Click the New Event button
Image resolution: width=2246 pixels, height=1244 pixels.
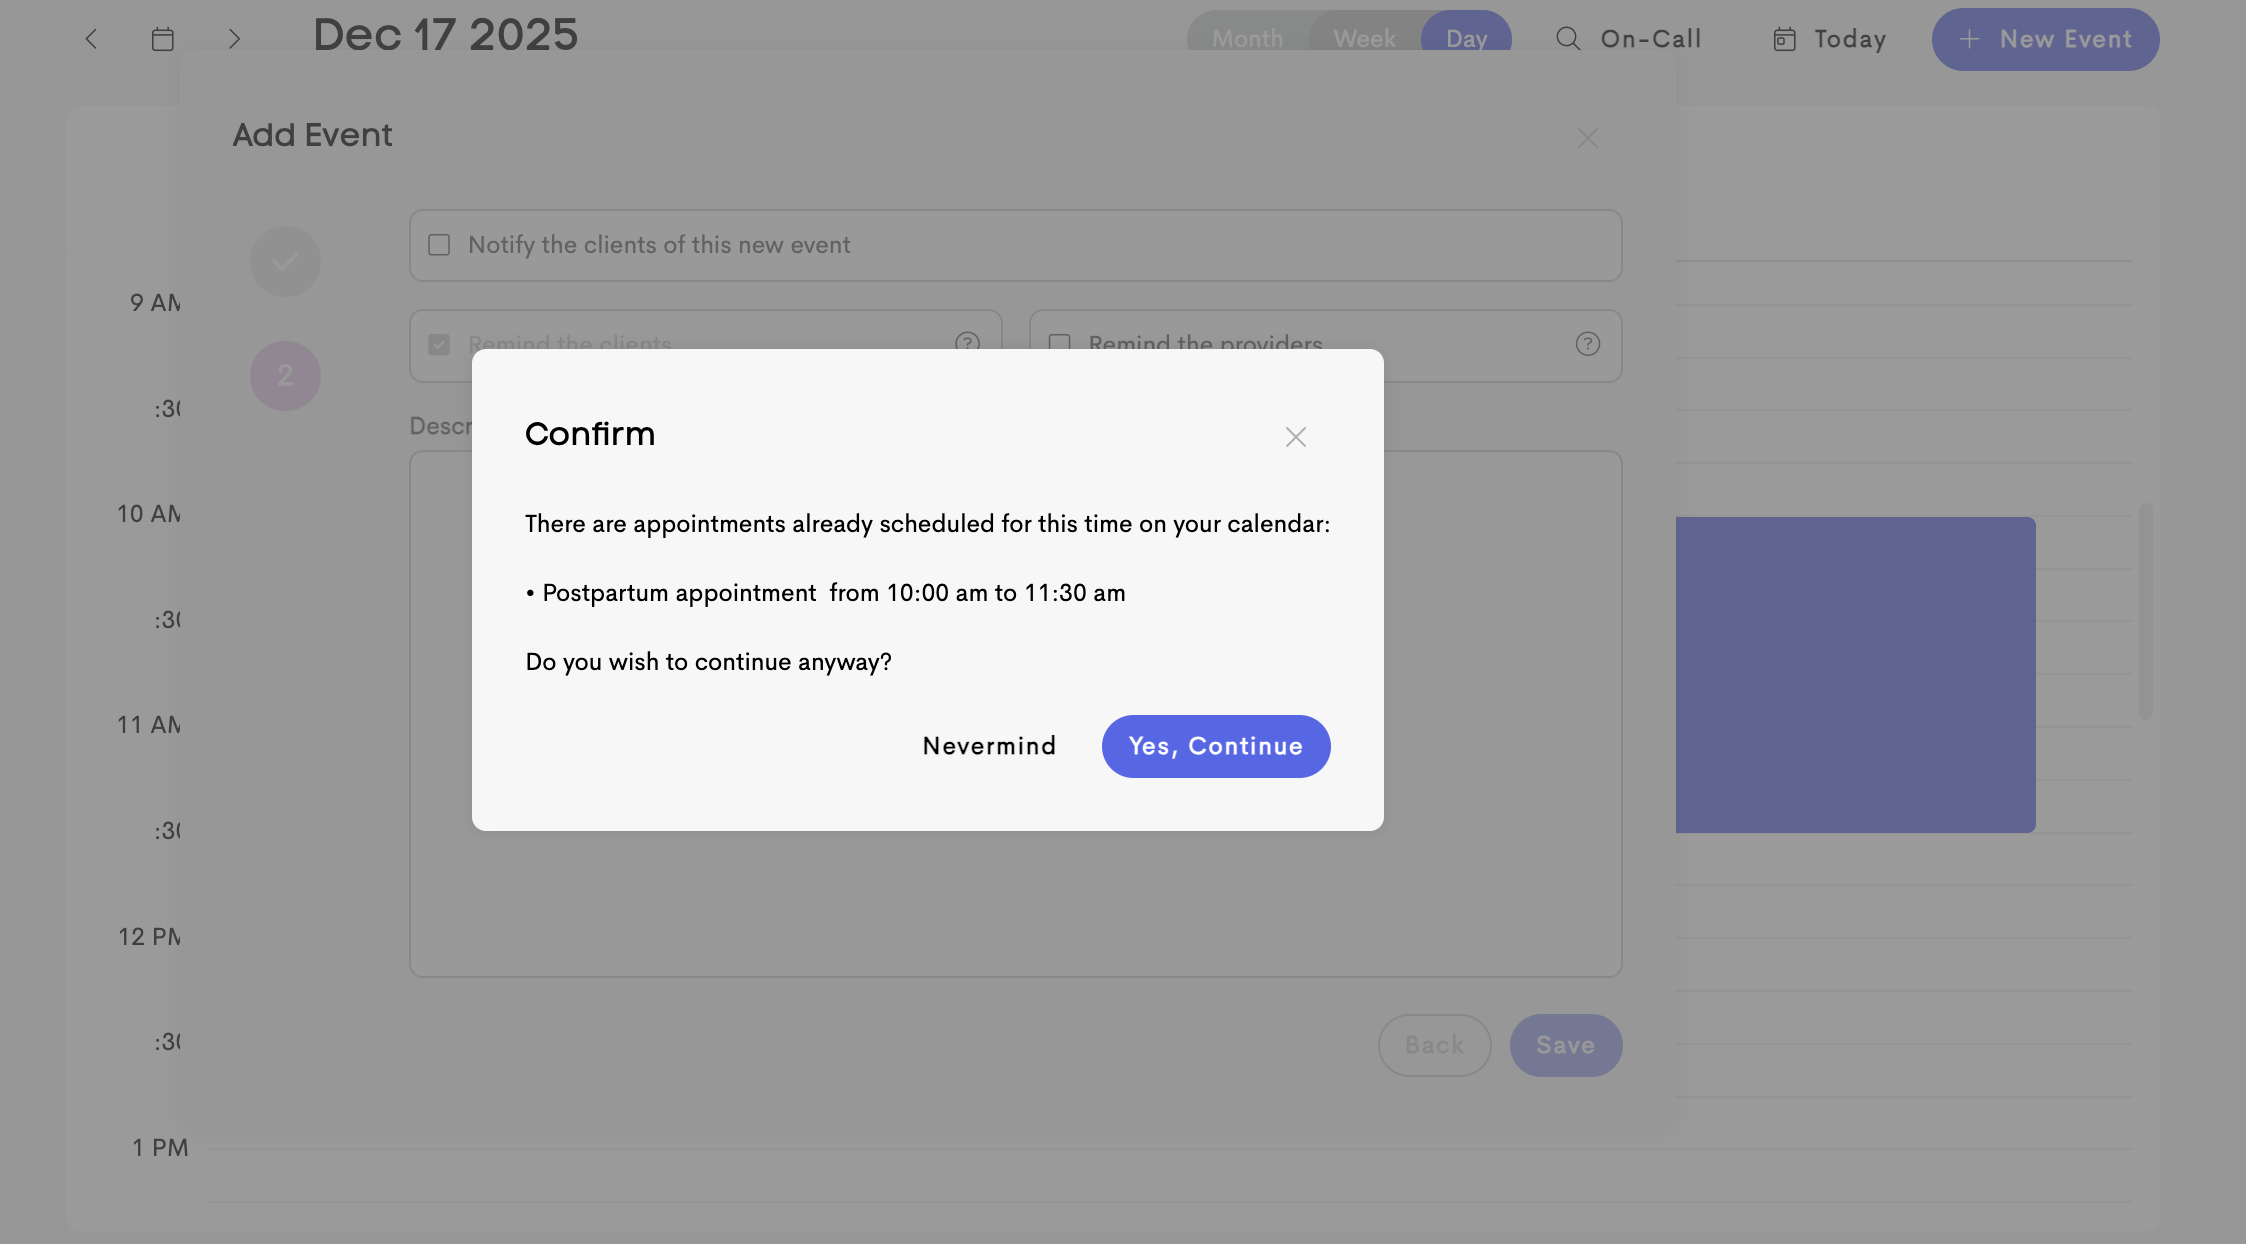pos(2045,39)
